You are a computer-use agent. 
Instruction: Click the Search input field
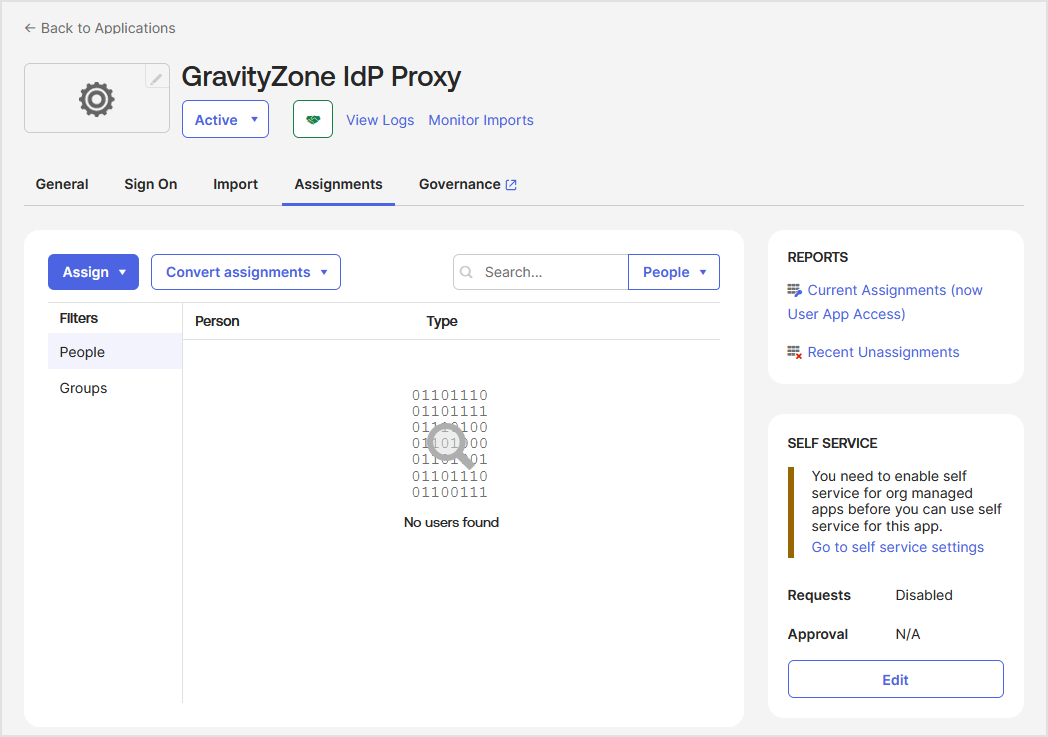pyautogui.click(x=541, y=272)
